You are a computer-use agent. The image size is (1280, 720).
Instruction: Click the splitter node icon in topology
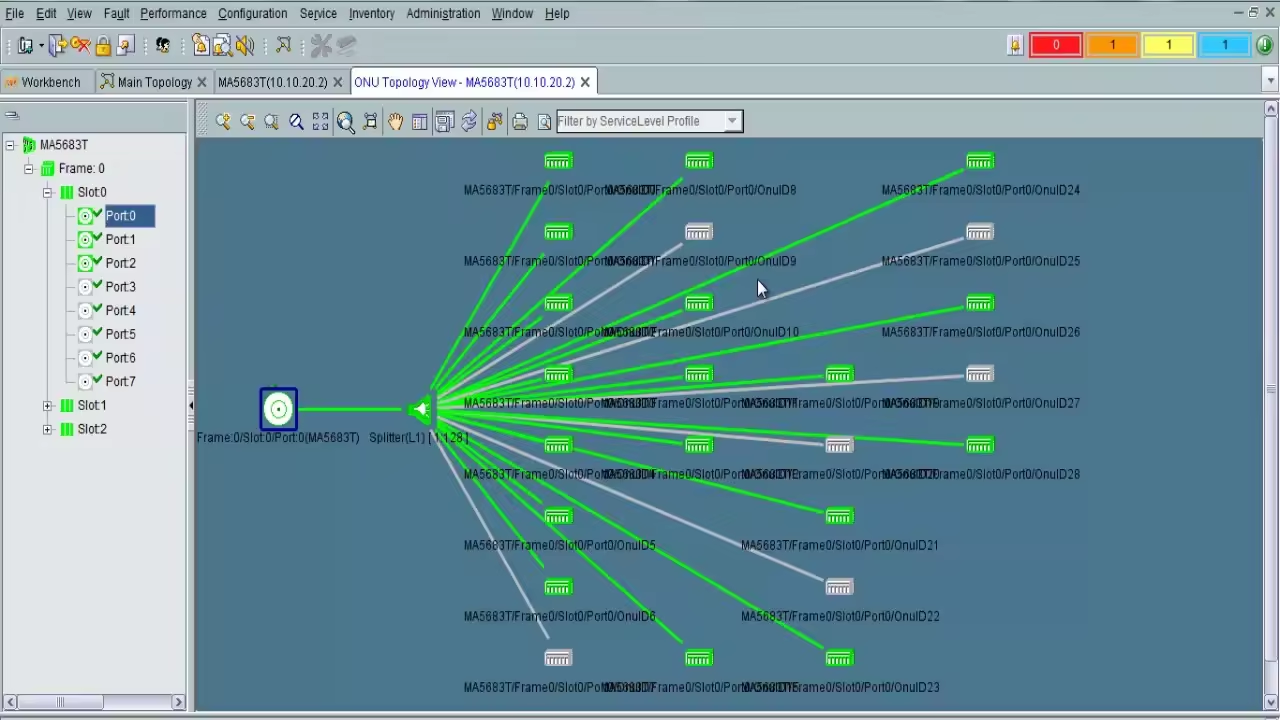point(421,409)
